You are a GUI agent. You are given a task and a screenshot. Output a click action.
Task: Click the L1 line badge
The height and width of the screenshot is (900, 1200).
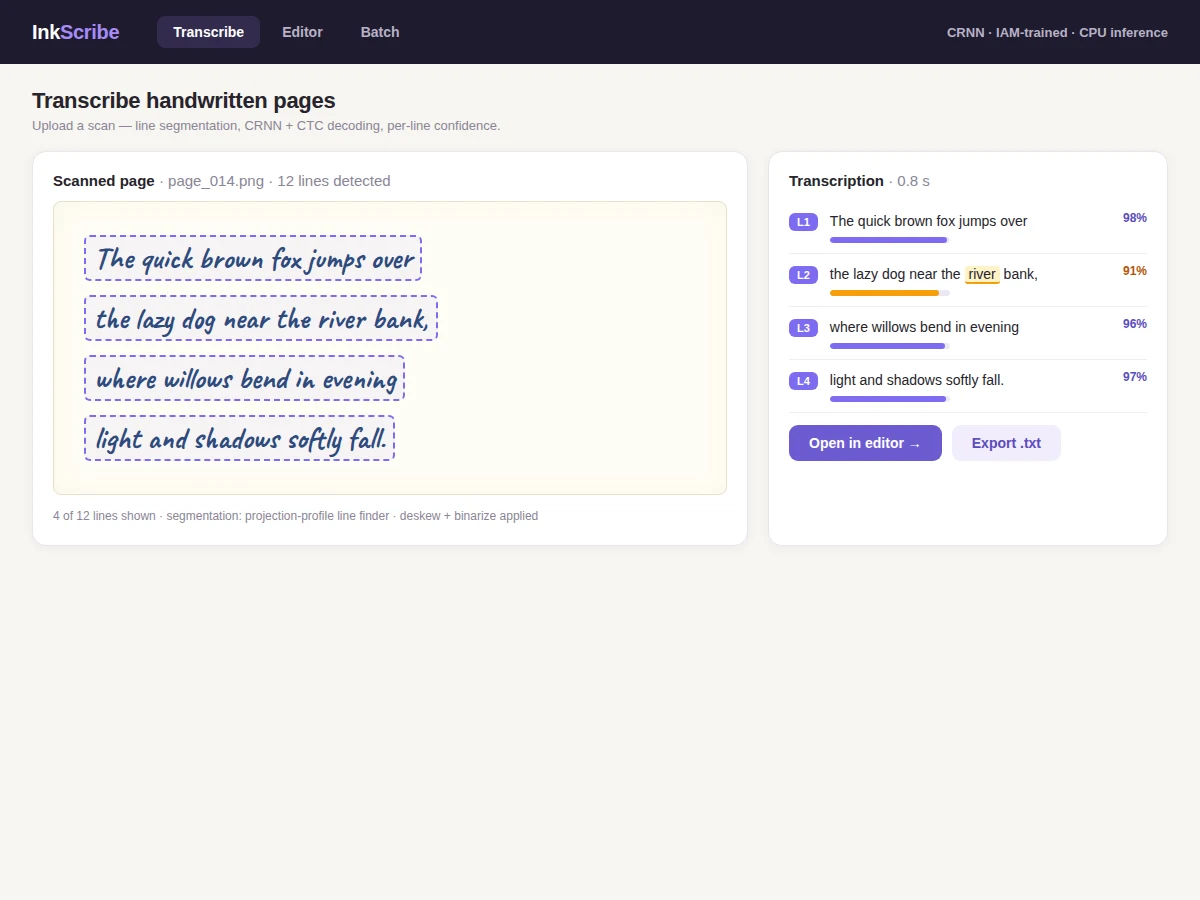(x=803, y=222)
